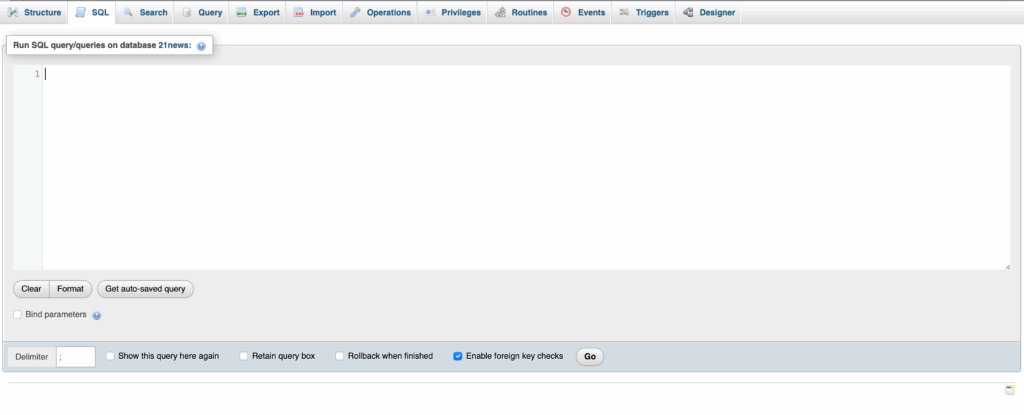1024x415 pixels.
Task: Open the Operations tab
Action: click(x=380, y=12)
